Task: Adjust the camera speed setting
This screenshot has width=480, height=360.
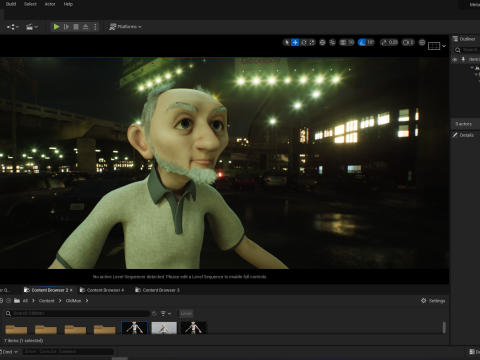Action: click(408, 42)
